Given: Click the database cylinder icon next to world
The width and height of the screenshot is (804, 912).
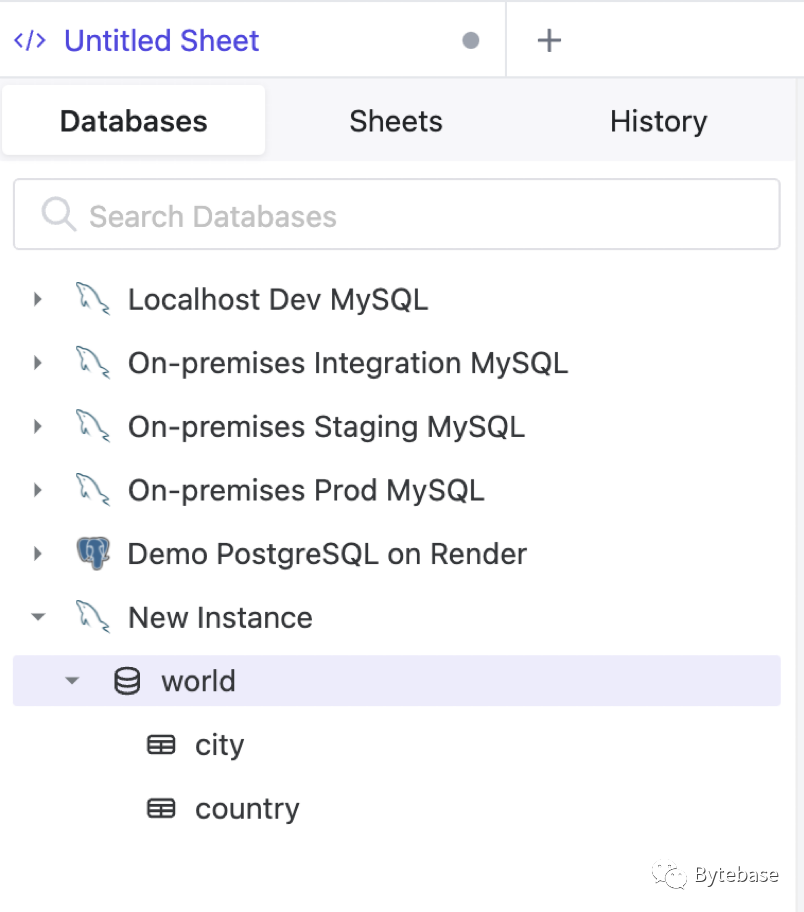Looking at the screenshot, I should (127, 681).
